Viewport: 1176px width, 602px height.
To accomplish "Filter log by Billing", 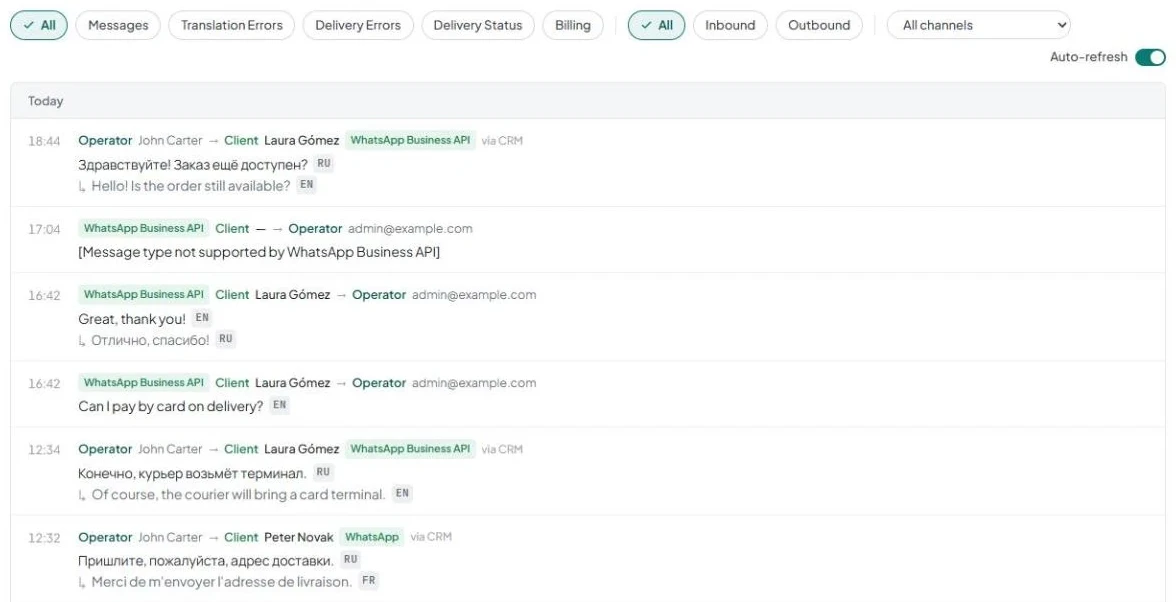I will (x=573, y=25).
